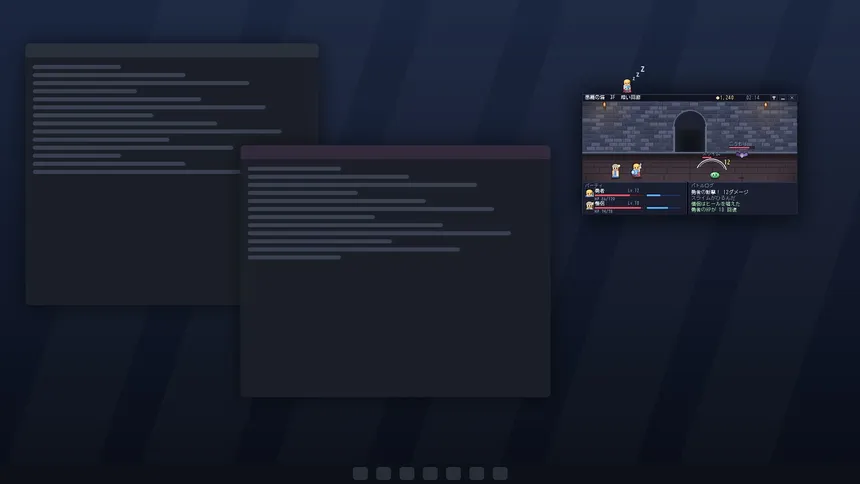860x484 pixels.
Task: Click the パーティ party panel header
Action: coord(594,185)
